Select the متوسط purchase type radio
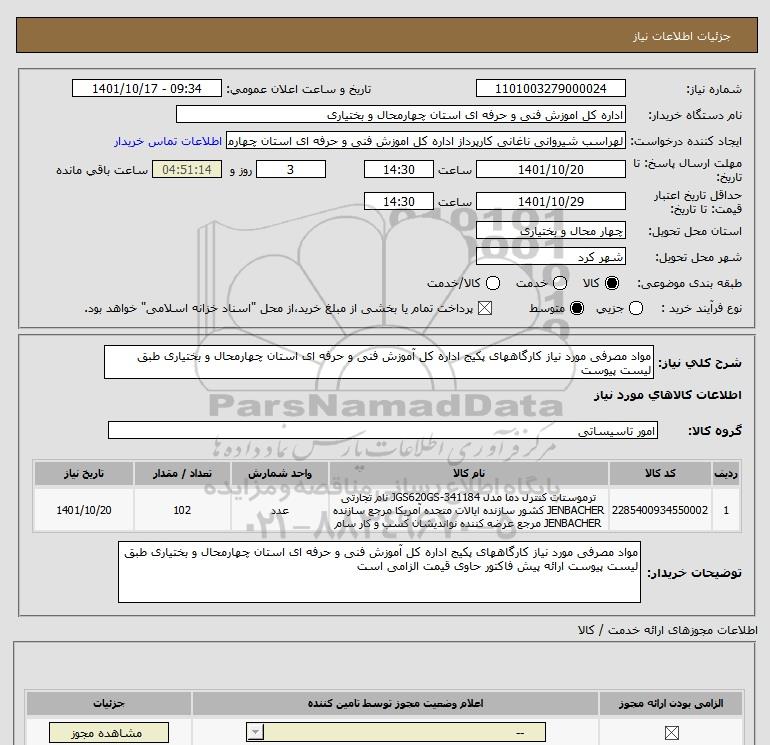 (x=577, y=308)
